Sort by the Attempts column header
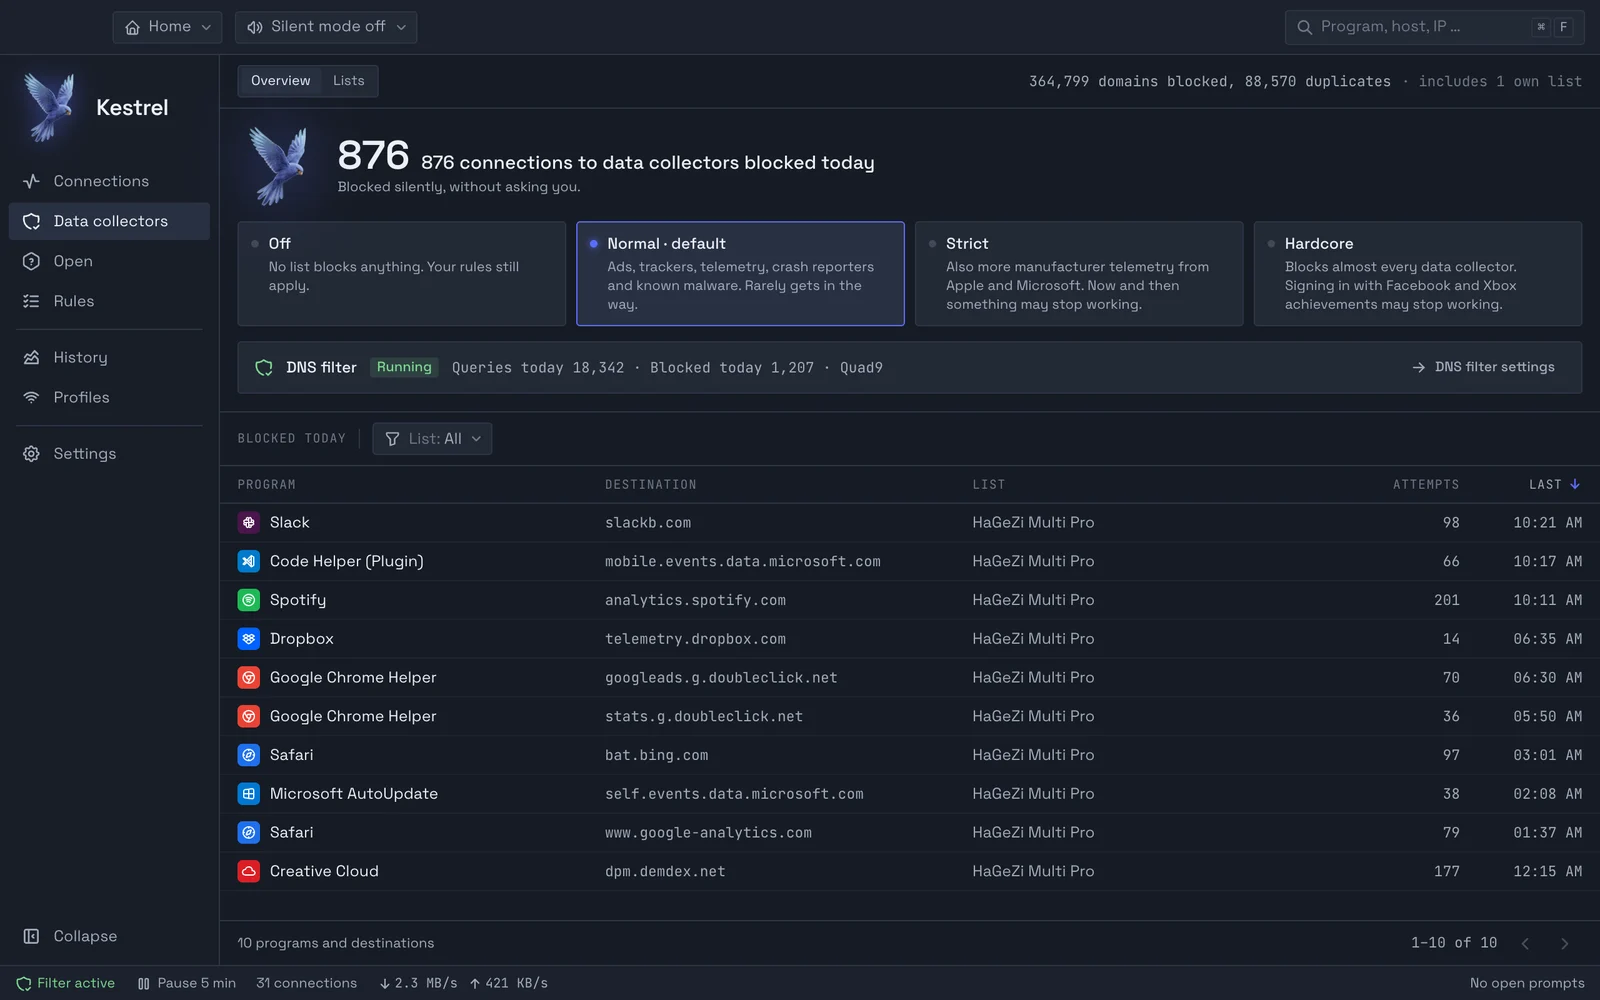The width and height of the screenshot is (1600, 1000). tap(1426, 485)
